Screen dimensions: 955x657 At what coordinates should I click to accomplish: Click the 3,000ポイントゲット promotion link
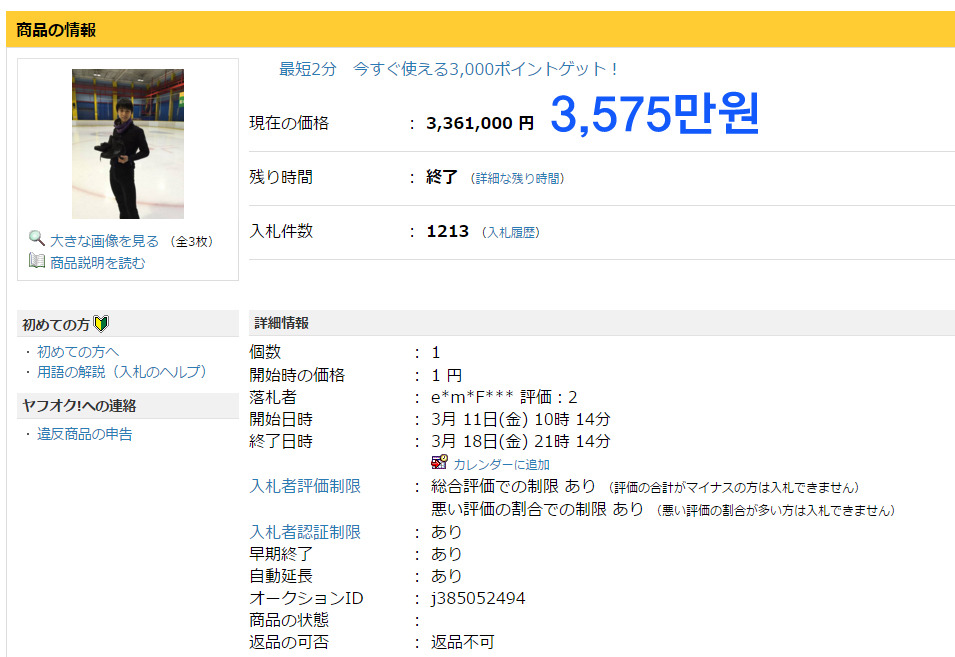pyautogui.click(x=448, y=69)
